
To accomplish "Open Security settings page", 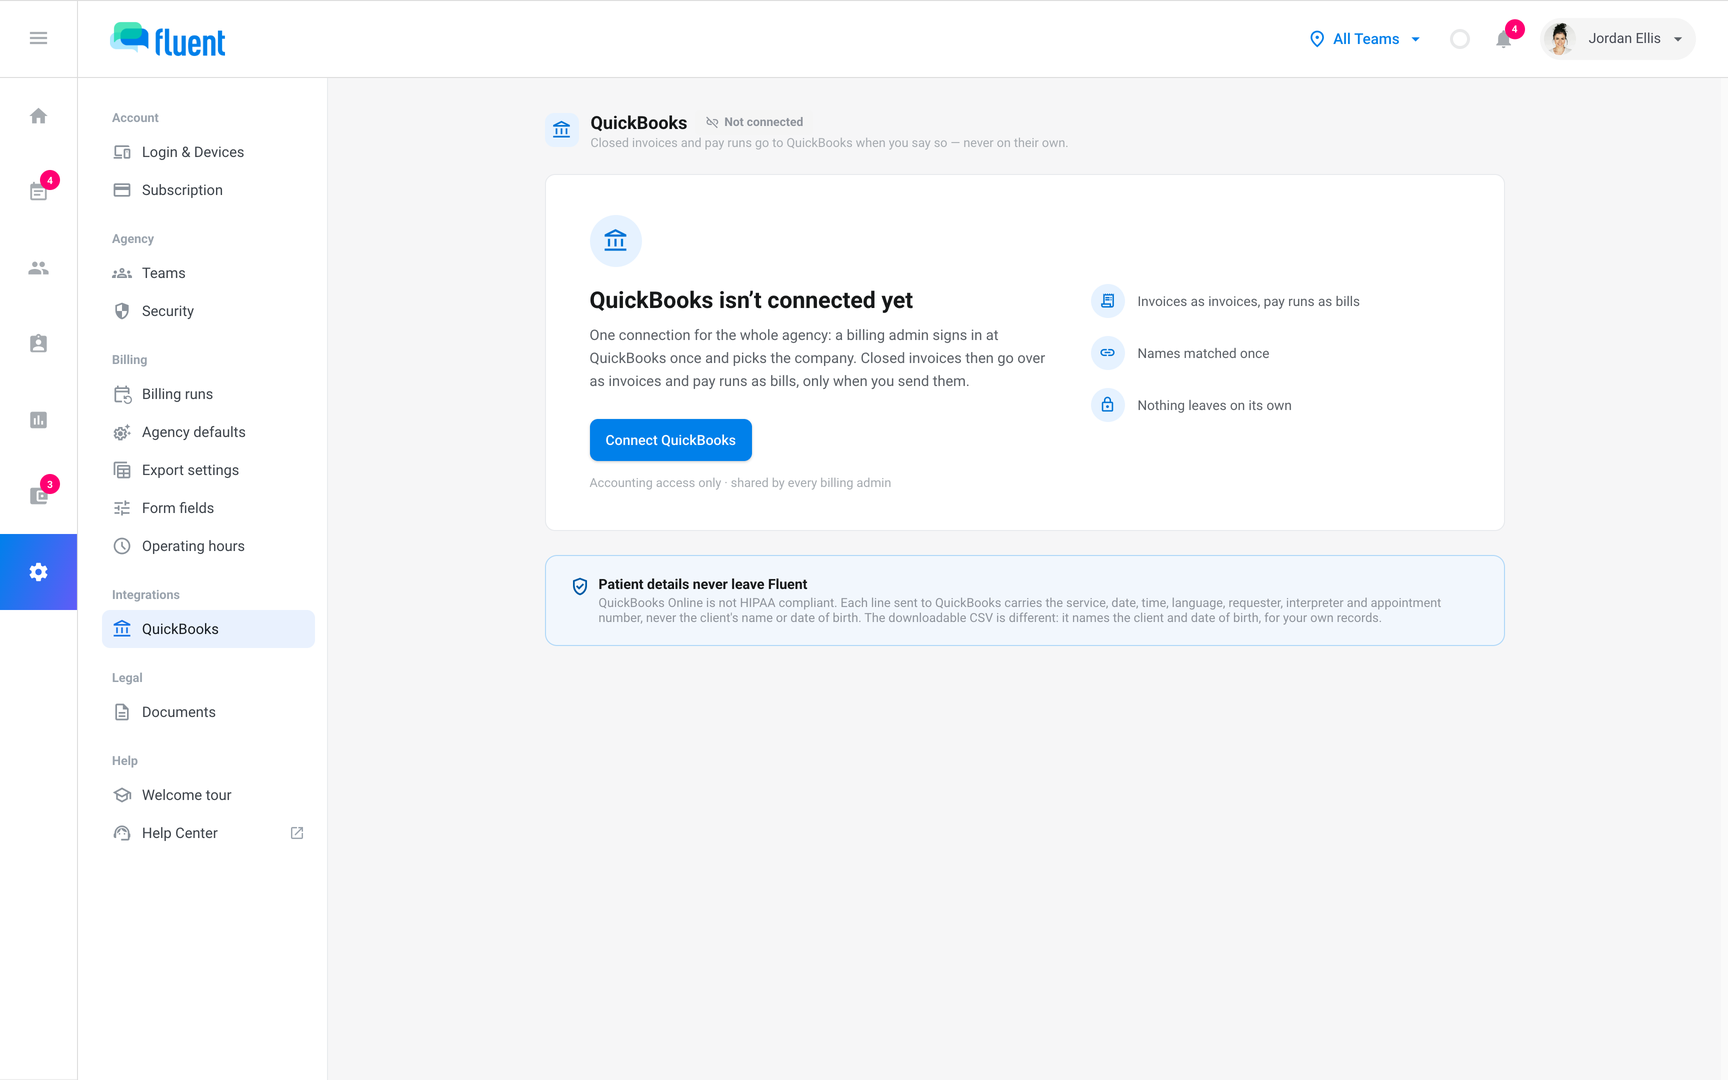I will click(x=208, y=311).
